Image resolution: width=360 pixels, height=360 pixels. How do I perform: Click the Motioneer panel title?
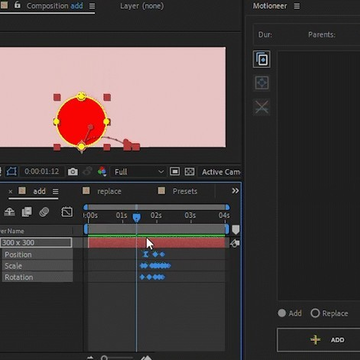pyautogui.click(x=270, y=6)
